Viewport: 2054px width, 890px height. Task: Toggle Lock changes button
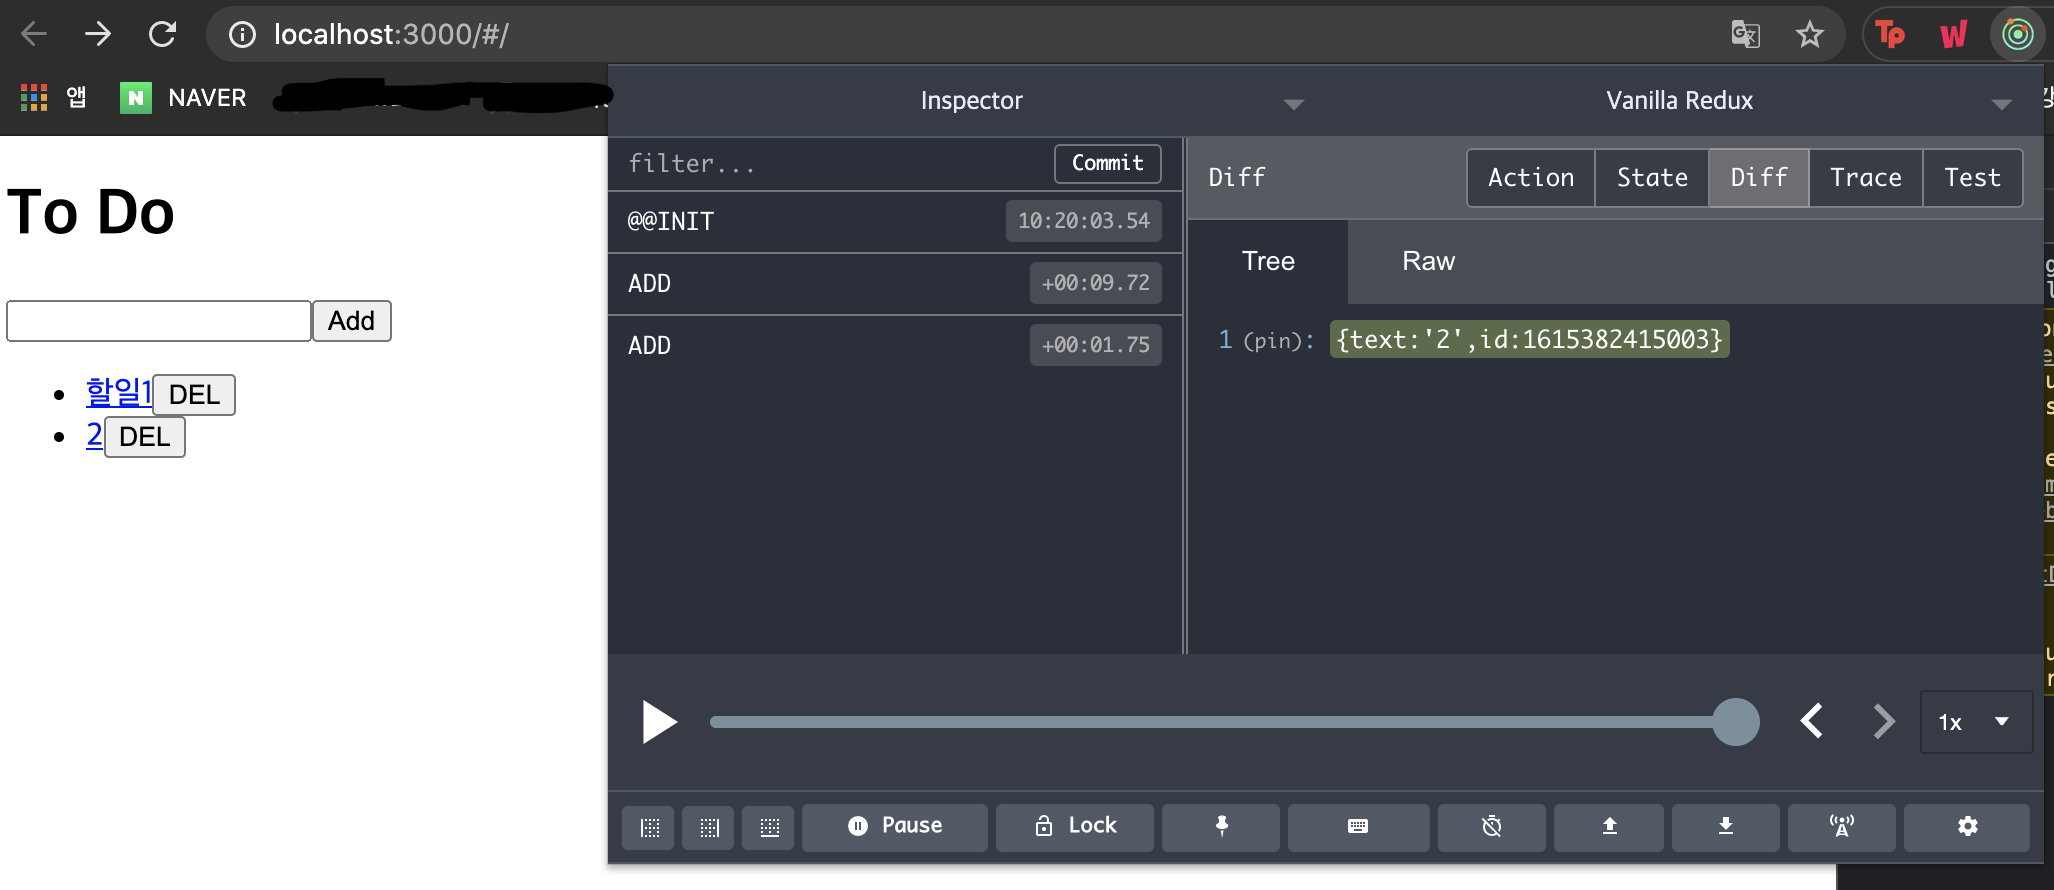pyautogui.click(x=1075, y=827)
